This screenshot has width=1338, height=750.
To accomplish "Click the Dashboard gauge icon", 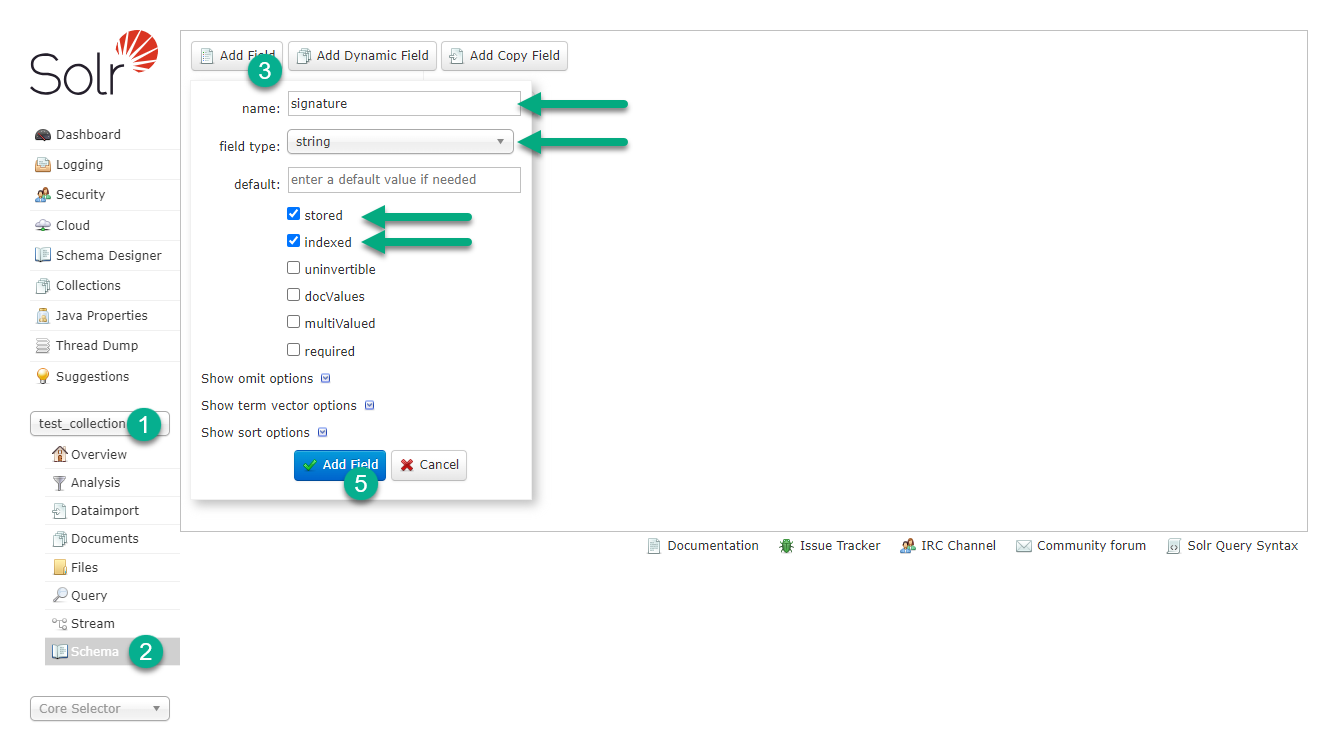I will (x=42, y=135).
